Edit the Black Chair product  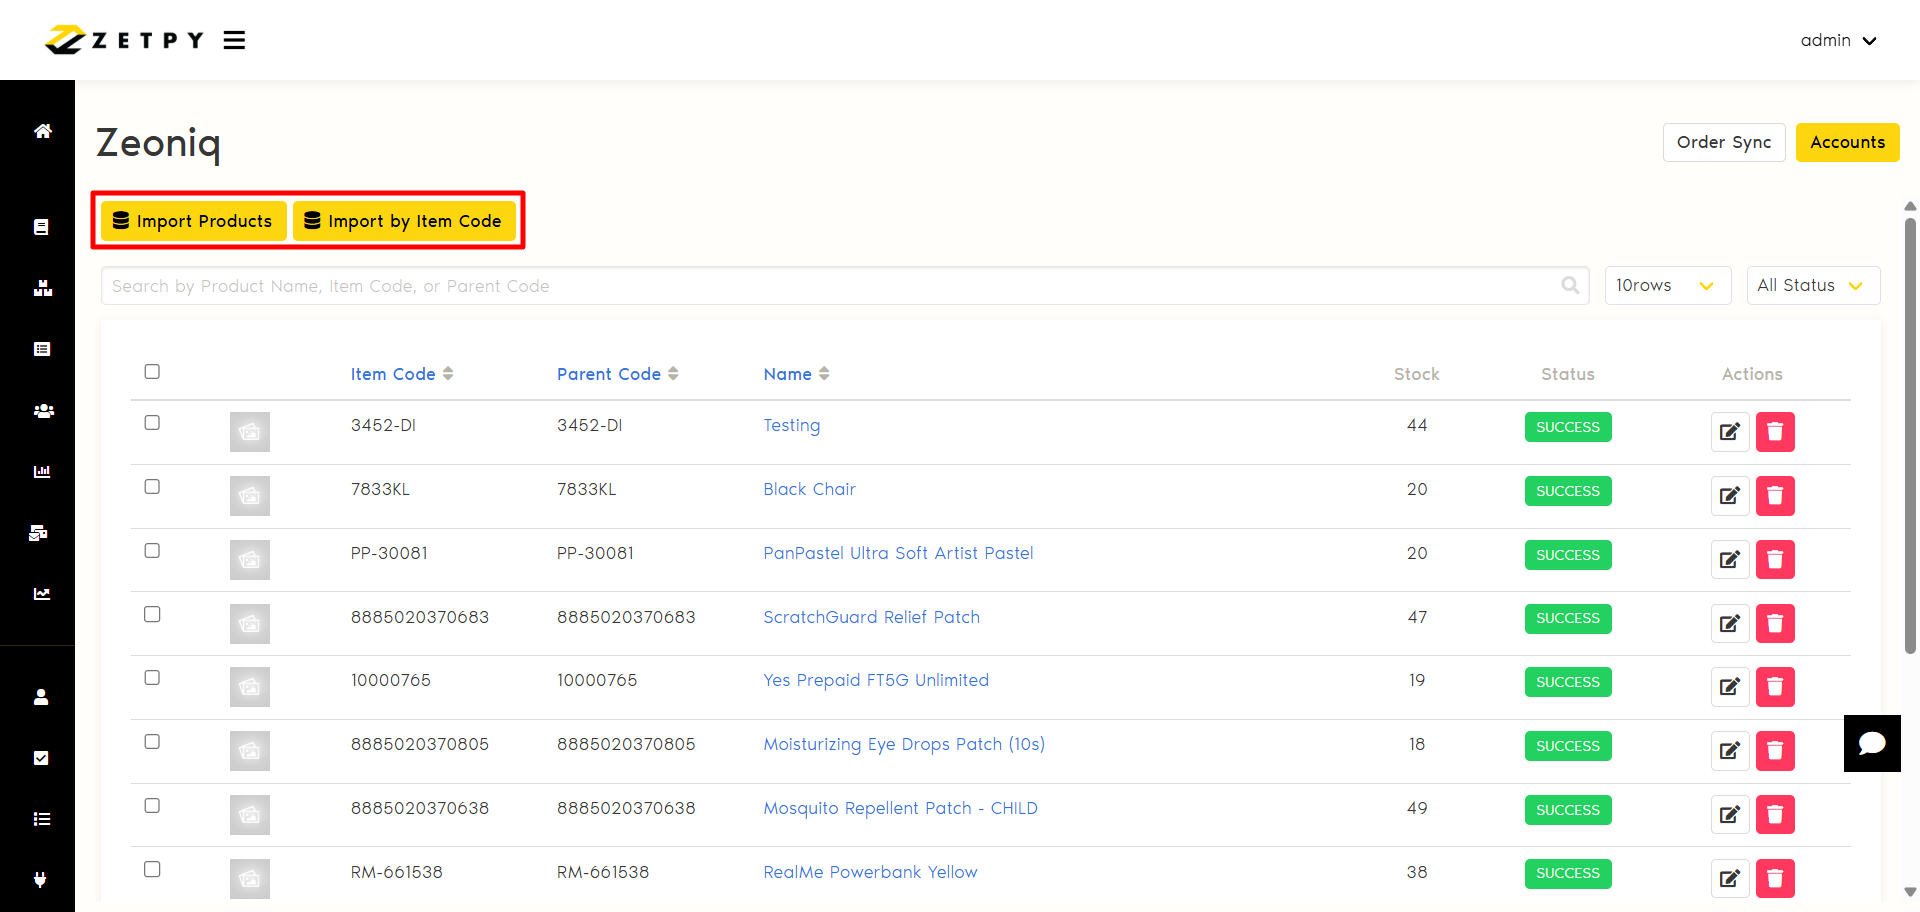[x=1729, y=496]
